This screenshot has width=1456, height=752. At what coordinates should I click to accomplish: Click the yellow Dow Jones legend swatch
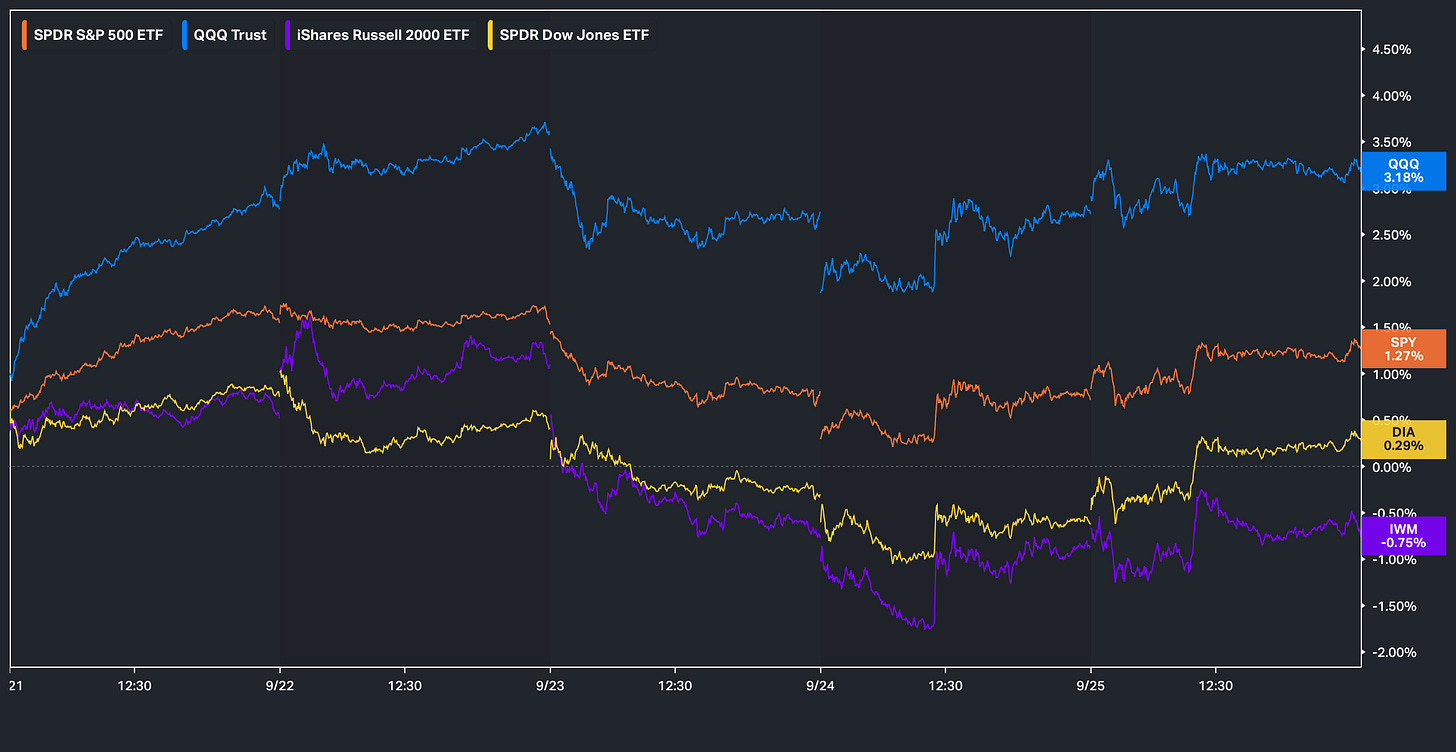tap(490, 35)
